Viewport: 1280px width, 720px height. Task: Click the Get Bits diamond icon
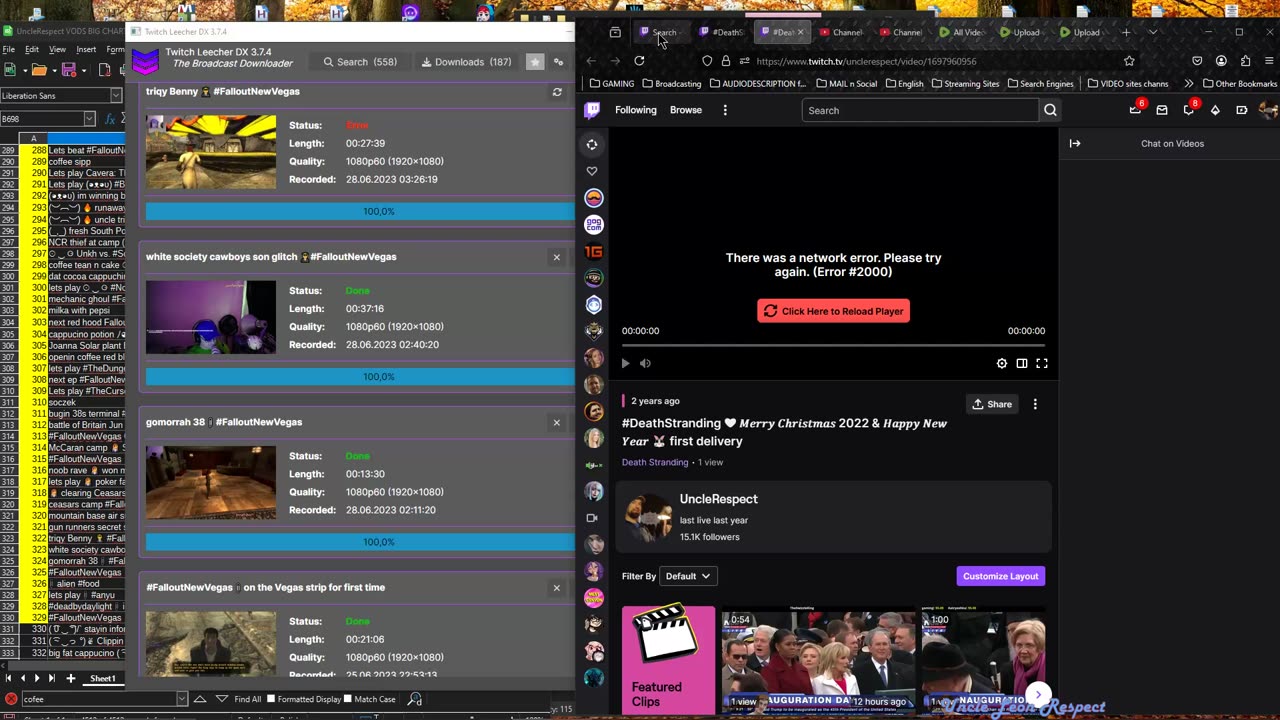coord(1215,110)
